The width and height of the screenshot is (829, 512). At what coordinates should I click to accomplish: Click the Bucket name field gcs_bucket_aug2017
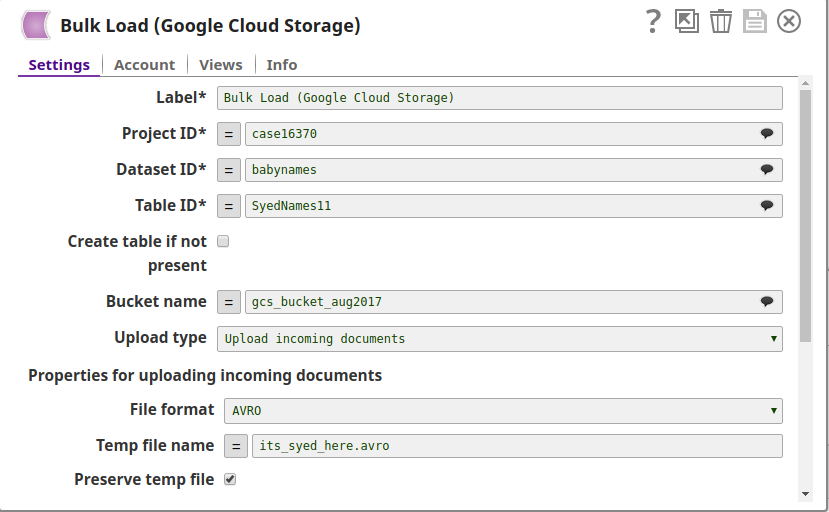tap(513, 301)
